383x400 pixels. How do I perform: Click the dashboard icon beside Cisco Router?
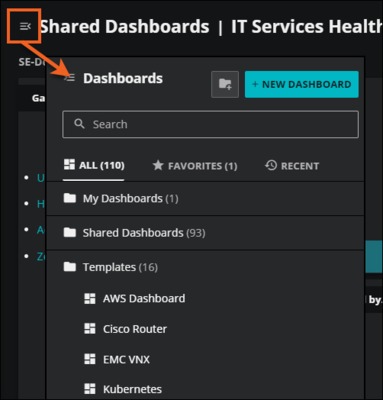90,329
